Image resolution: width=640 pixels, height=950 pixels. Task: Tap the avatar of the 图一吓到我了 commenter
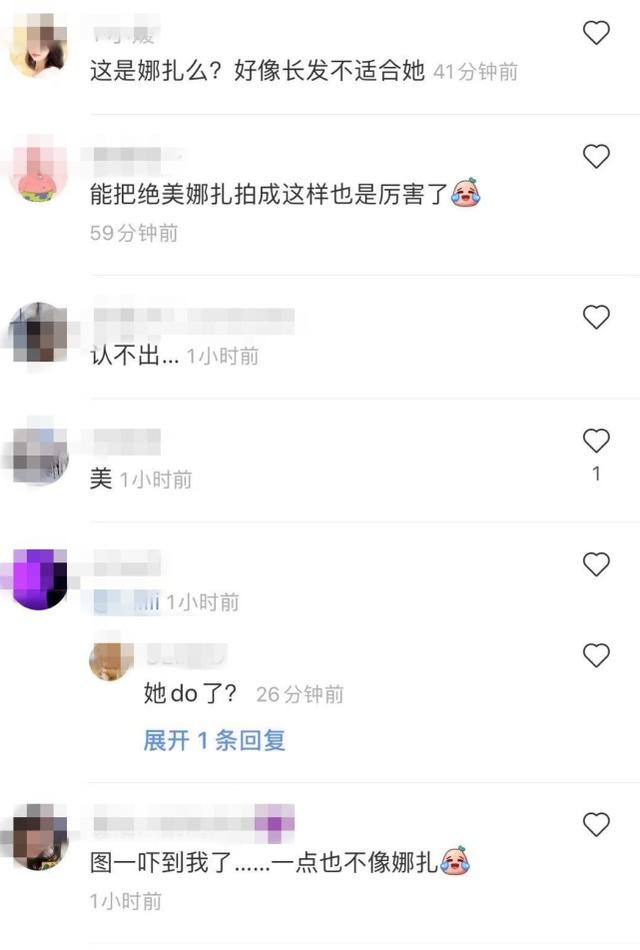click(x=39, y=837)
